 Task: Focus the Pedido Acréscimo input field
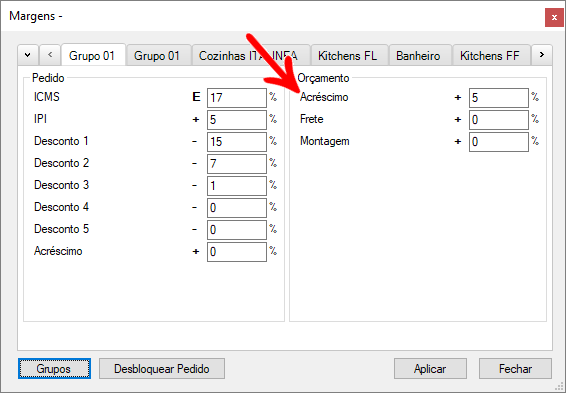[237, 252]
